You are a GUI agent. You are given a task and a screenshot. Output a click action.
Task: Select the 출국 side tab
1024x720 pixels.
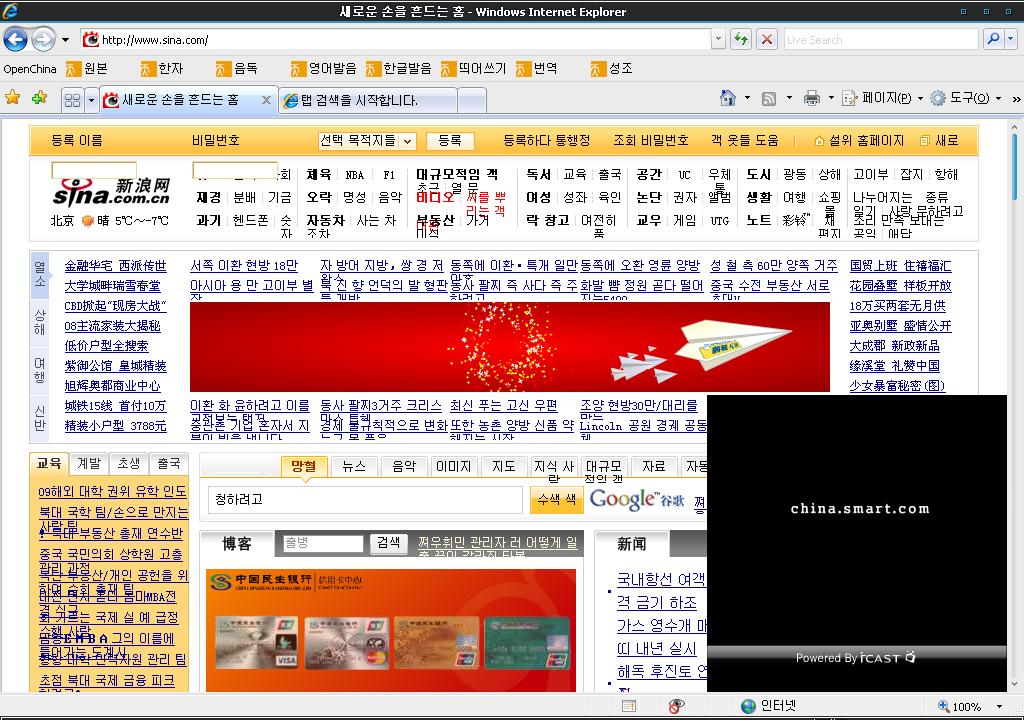tap(168, 463)
